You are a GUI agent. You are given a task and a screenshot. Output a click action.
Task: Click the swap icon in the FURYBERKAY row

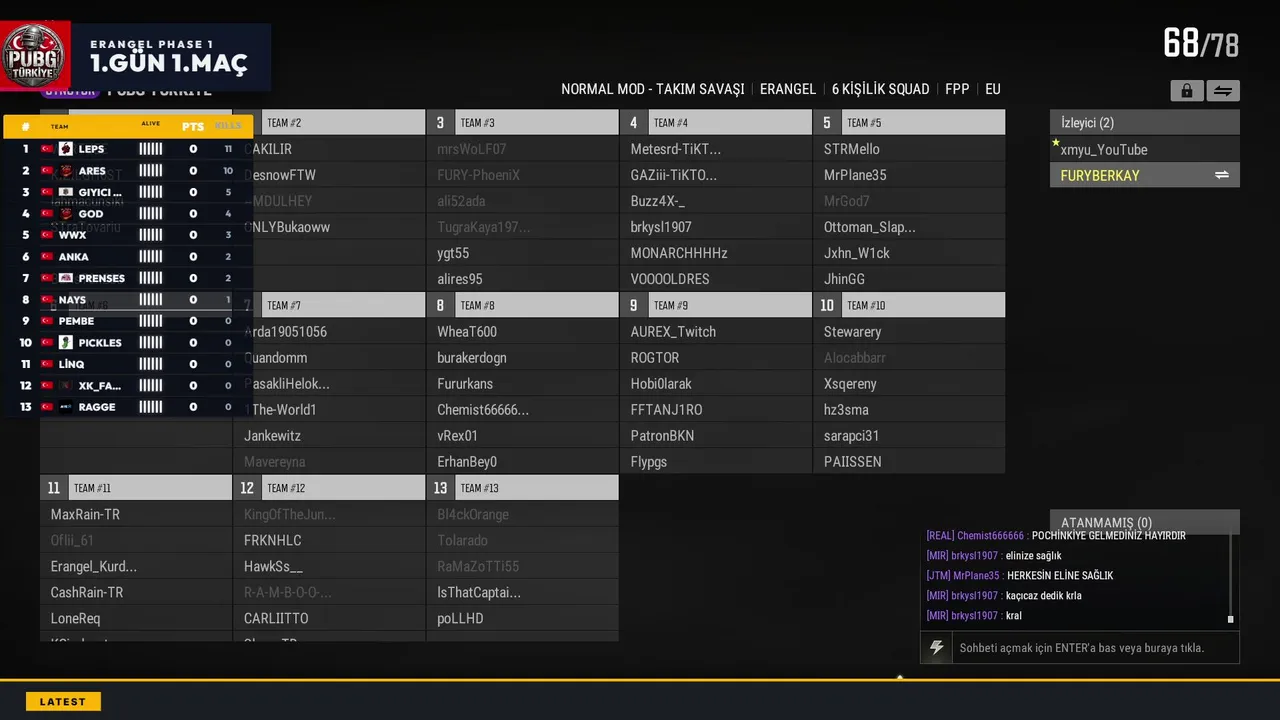(x=1221, y=175)
